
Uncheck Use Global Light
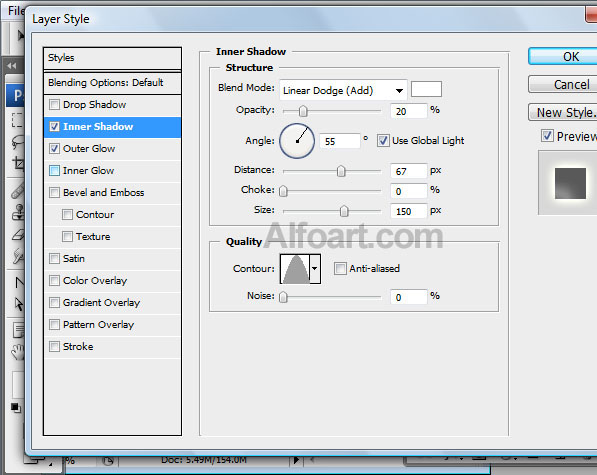(x=383, y=140)
